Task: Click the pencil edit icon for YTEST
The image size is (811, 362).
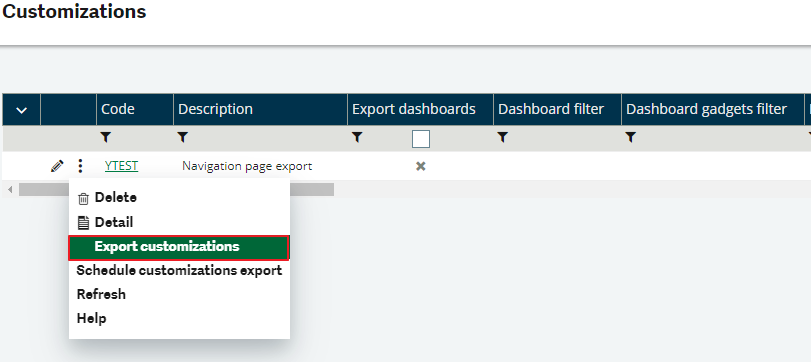Action: 57,166
